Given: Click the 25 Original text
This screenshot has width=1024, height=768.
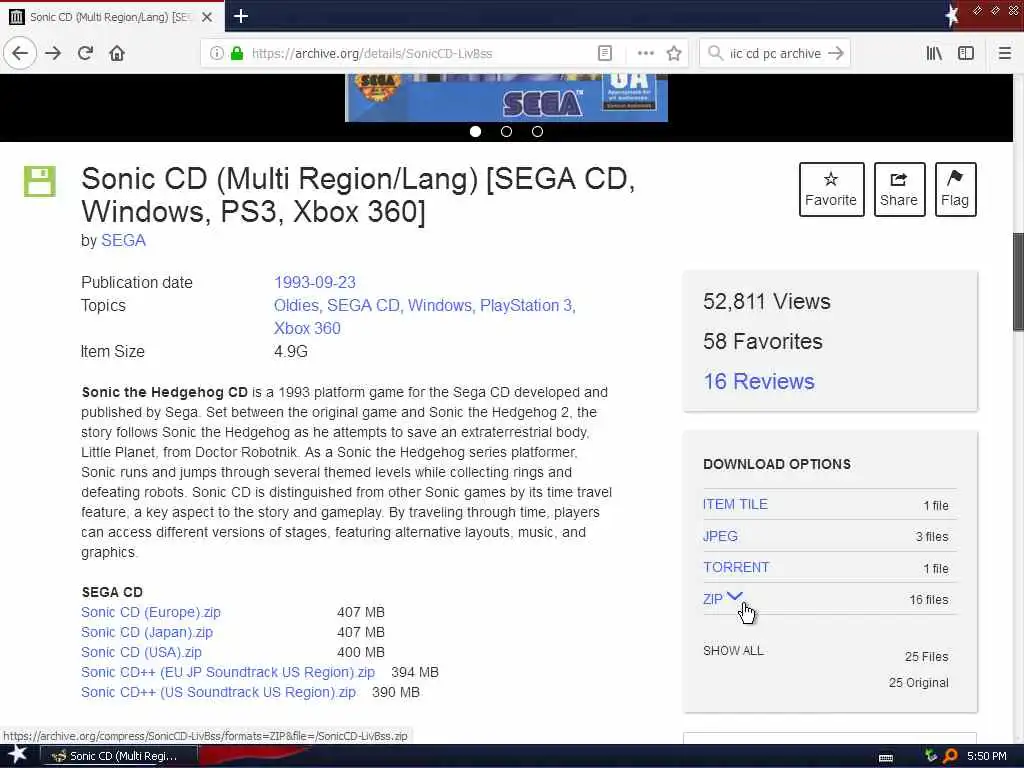Looking at the screenshot, I should 918,682.
